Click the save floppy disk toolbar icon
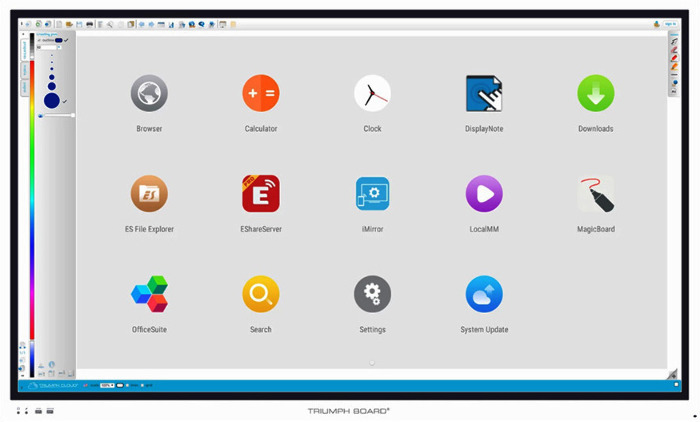Viewport: 700px width, 422px height. tap(79, 24)
